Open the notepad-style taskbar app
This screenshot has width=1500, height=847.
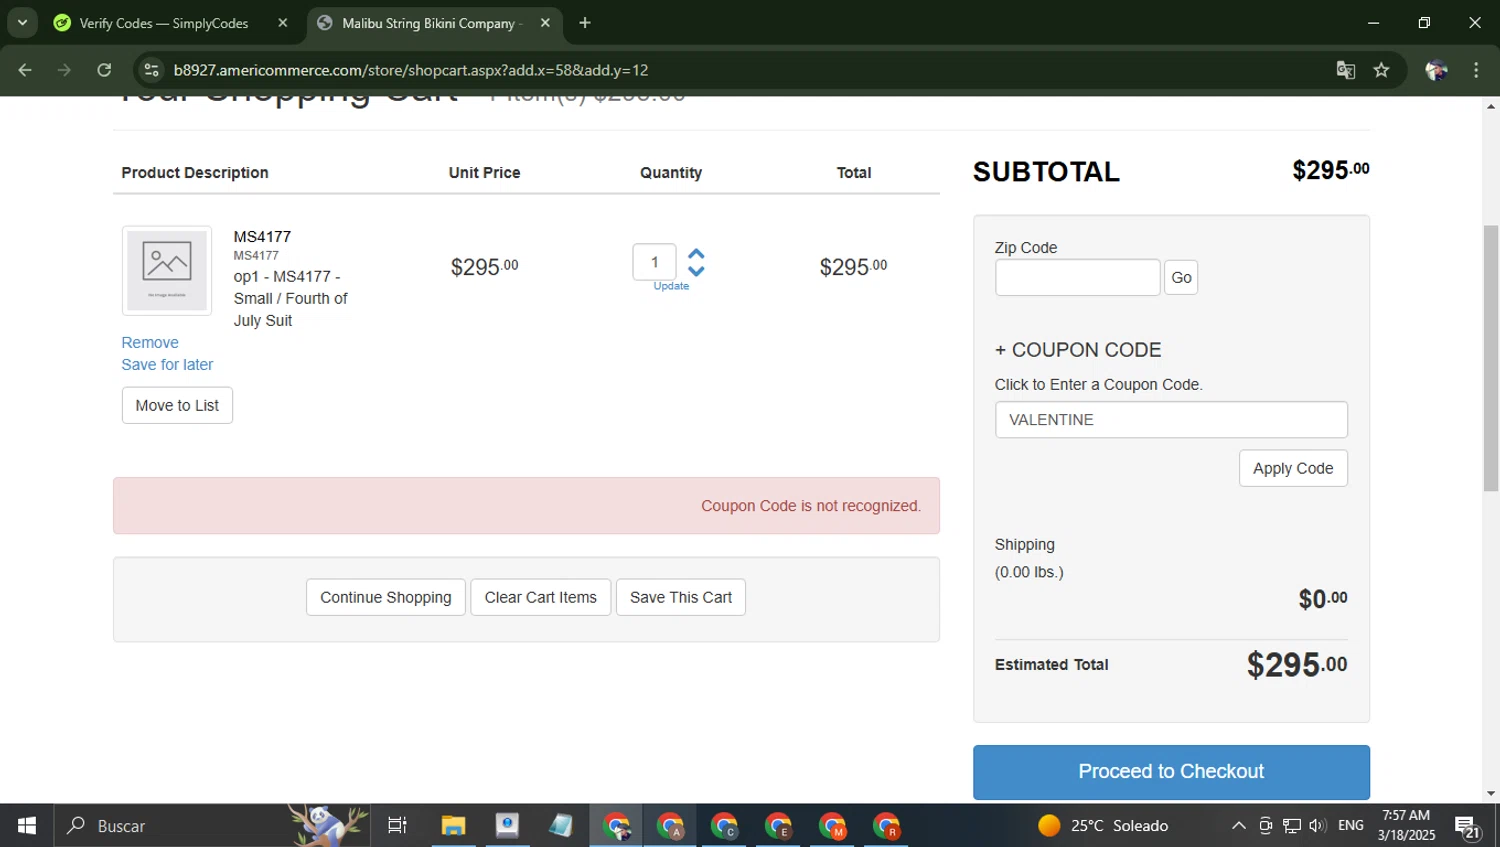point(561,826)
